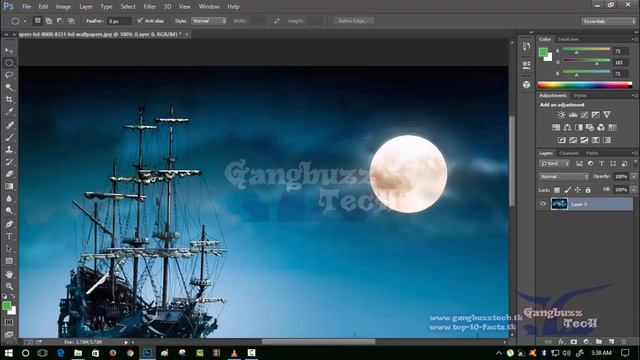Open the tool preset picker arrow
Image resolution: width=640 pixels, height=360 pixels.
pyautogui.click(x=25, y=21)
